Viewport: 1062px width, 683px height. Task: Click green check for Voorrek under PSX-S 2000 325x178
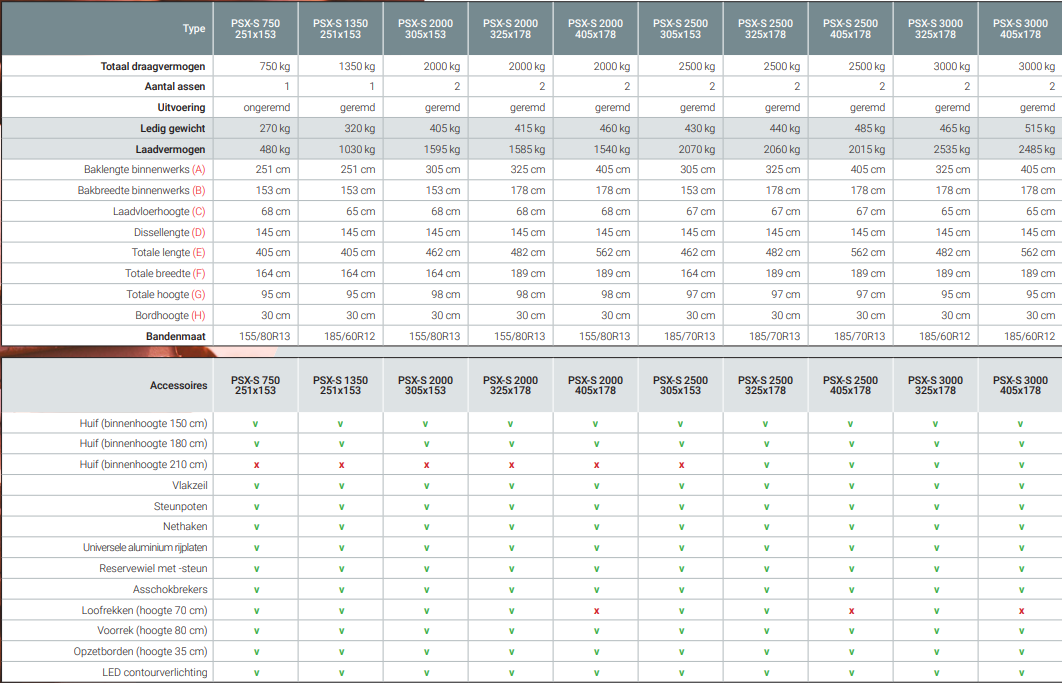pos(511,631)
